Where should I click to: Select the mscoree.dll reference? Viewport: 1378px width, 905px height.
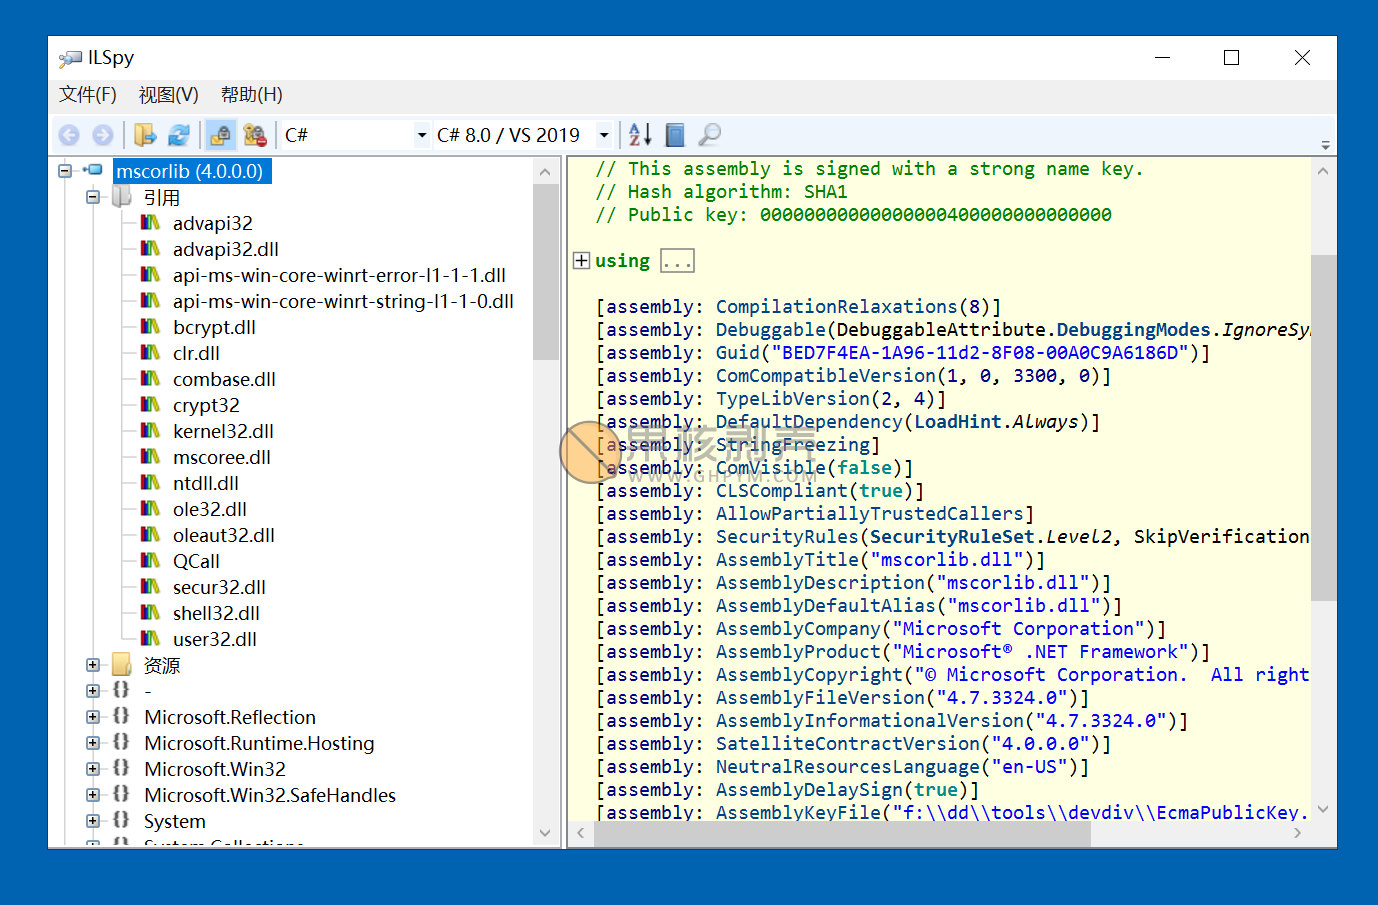click(221, 457)
